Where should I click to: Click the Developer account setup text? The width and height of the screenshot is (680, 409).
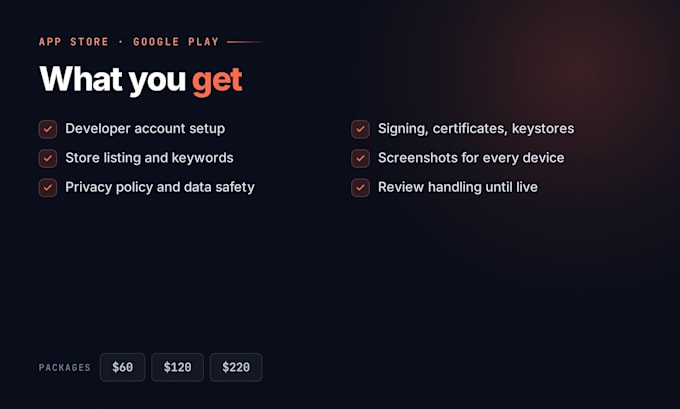145,129
